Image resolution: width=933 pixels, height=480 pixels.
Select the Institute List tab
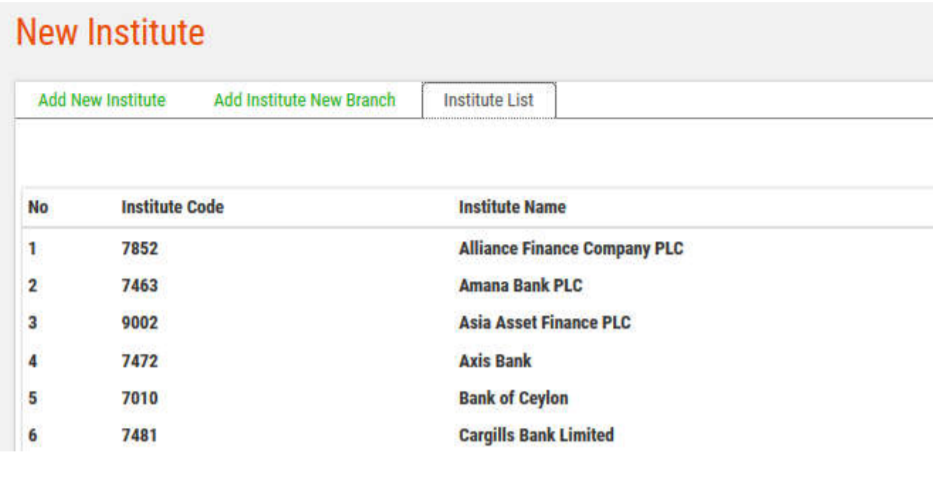coord(488,100)
